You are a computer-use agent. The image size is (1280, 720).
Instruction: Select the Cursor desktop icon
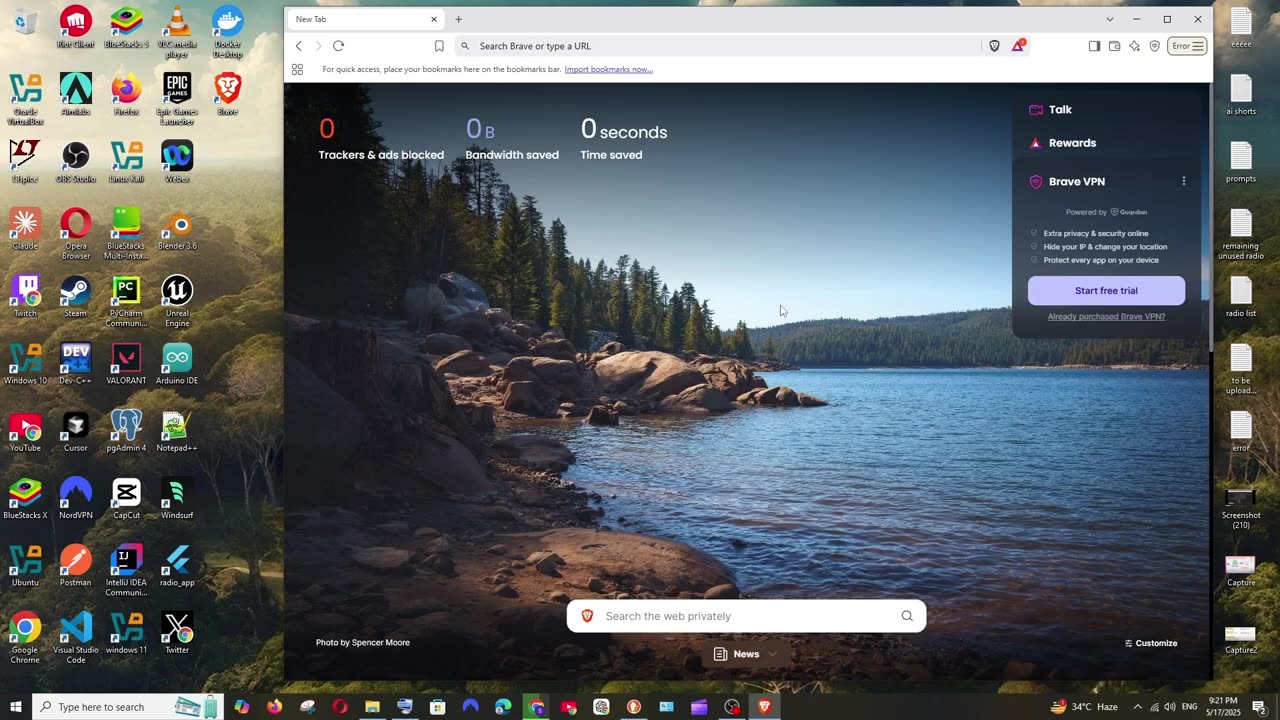click(75, 431)
